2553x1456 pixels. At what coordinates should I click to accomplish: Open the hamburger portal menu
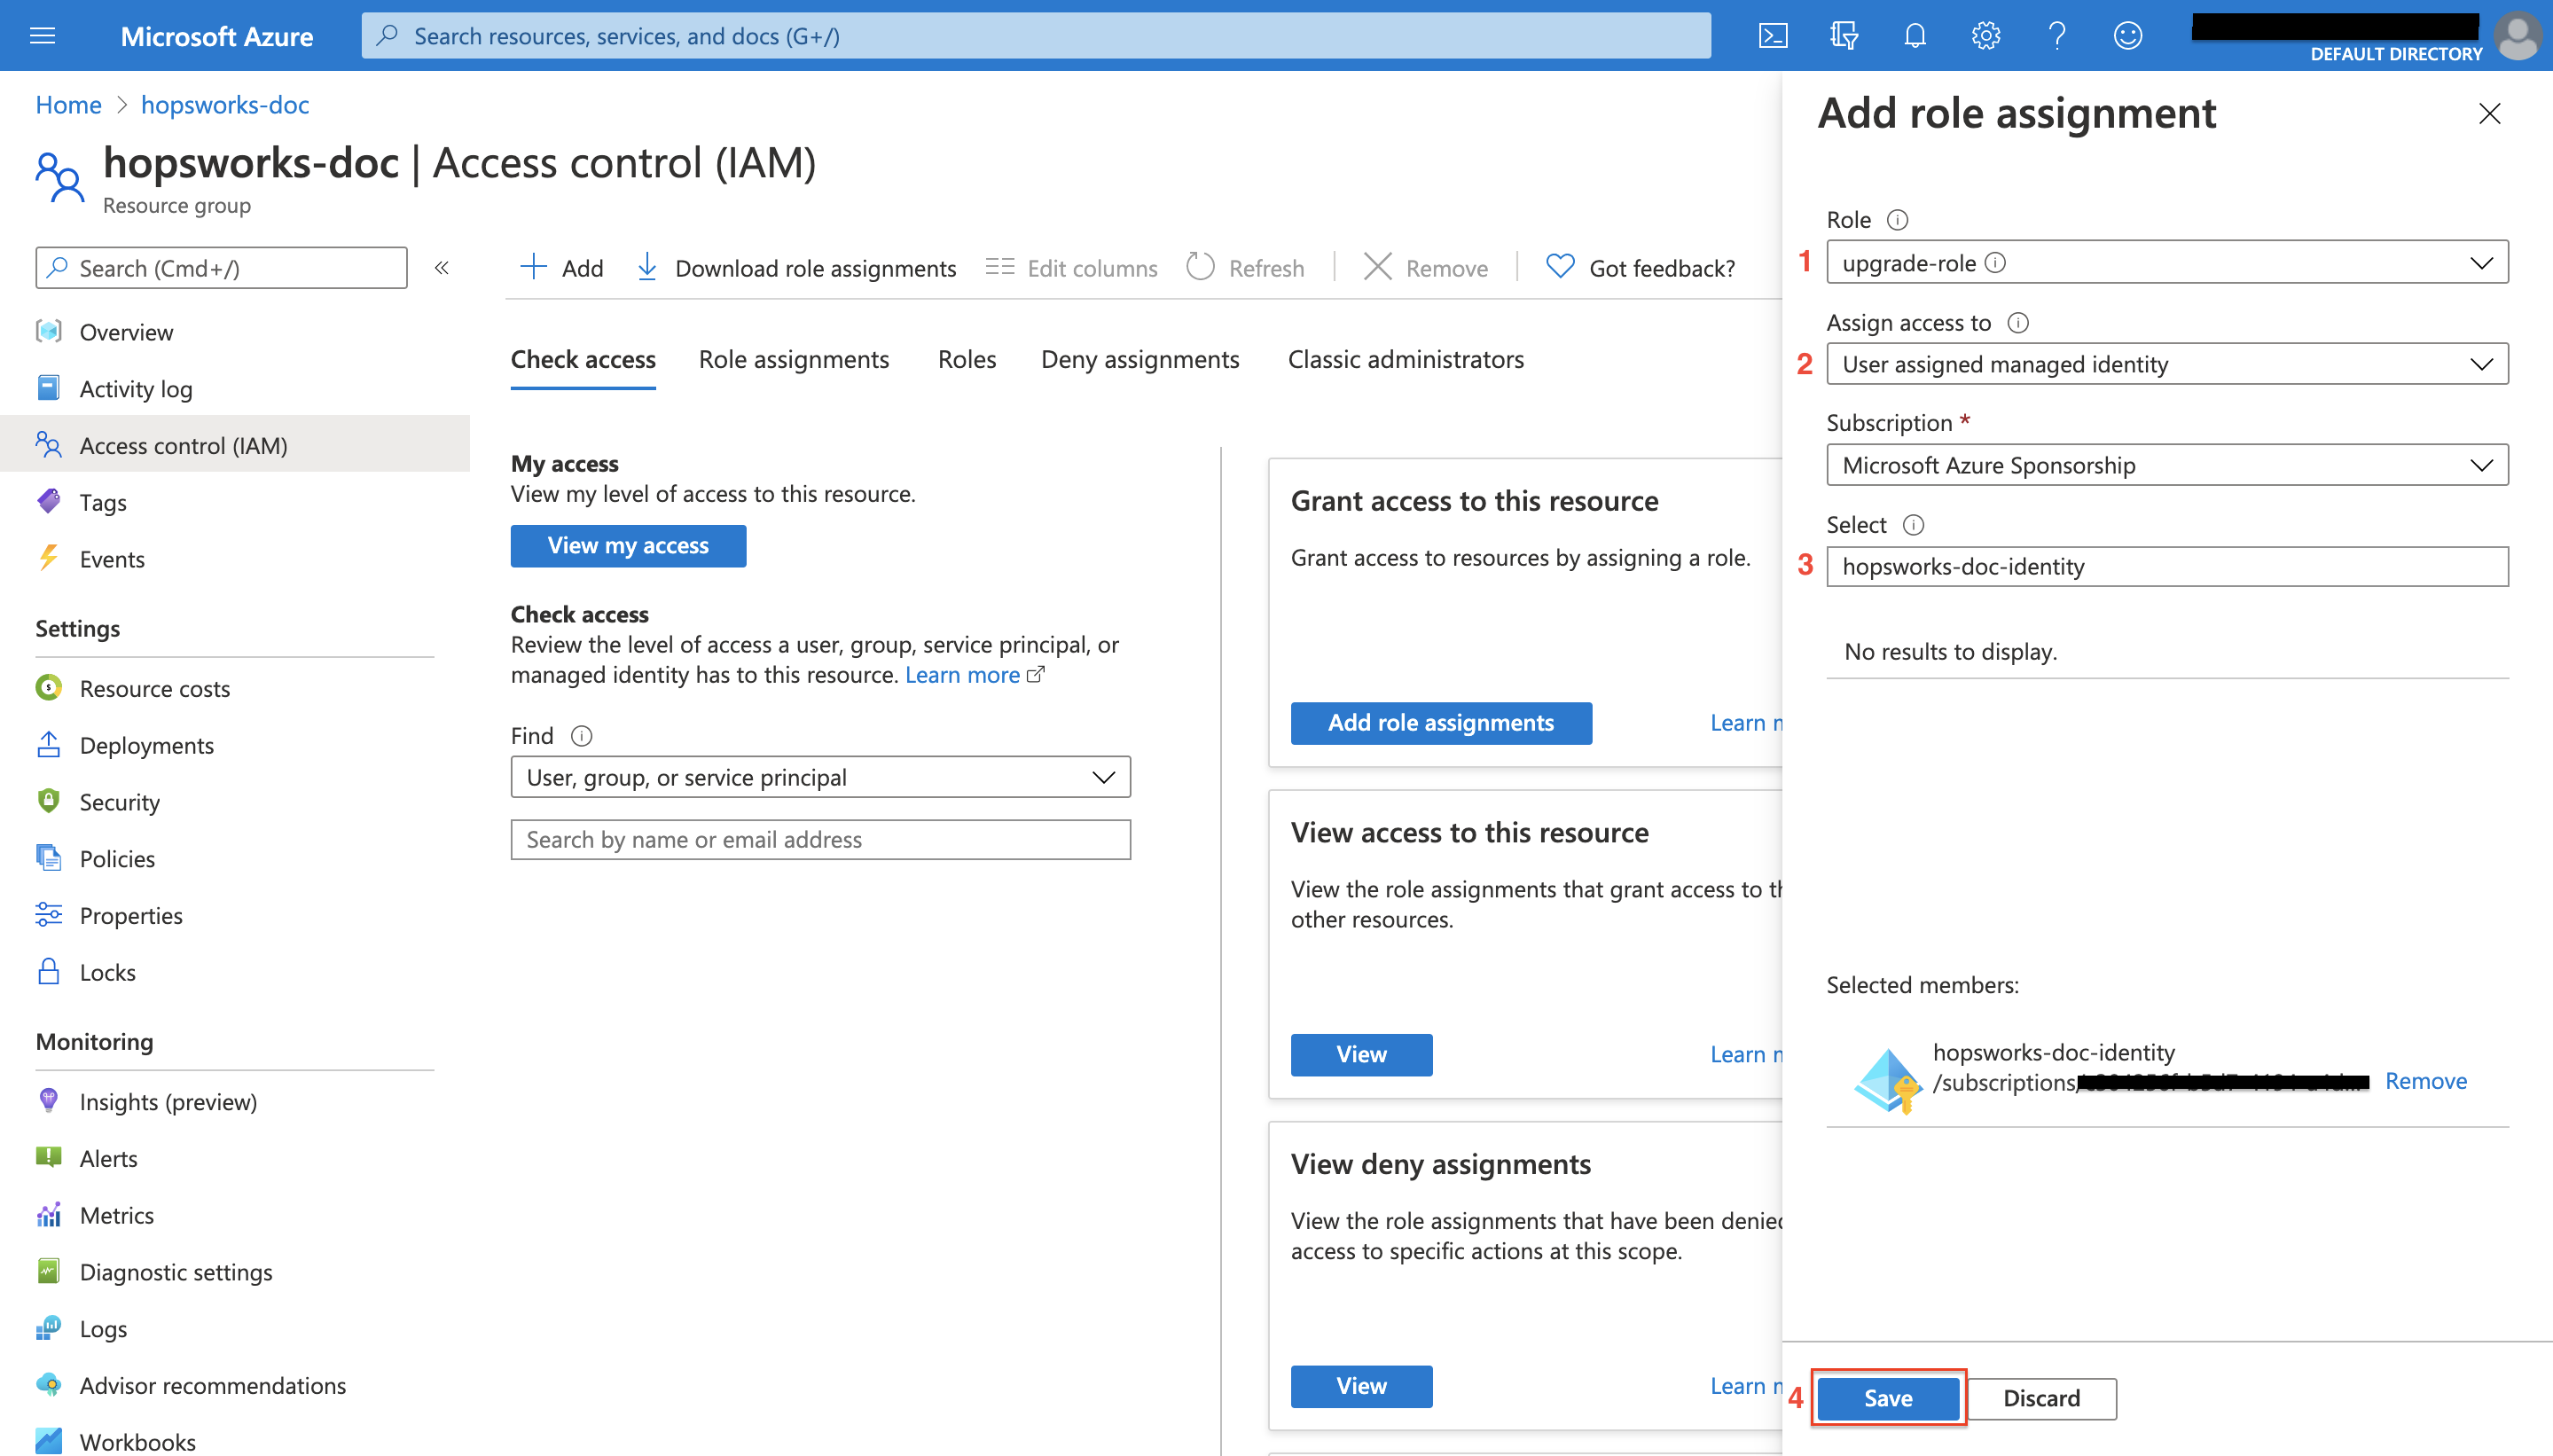43,36
